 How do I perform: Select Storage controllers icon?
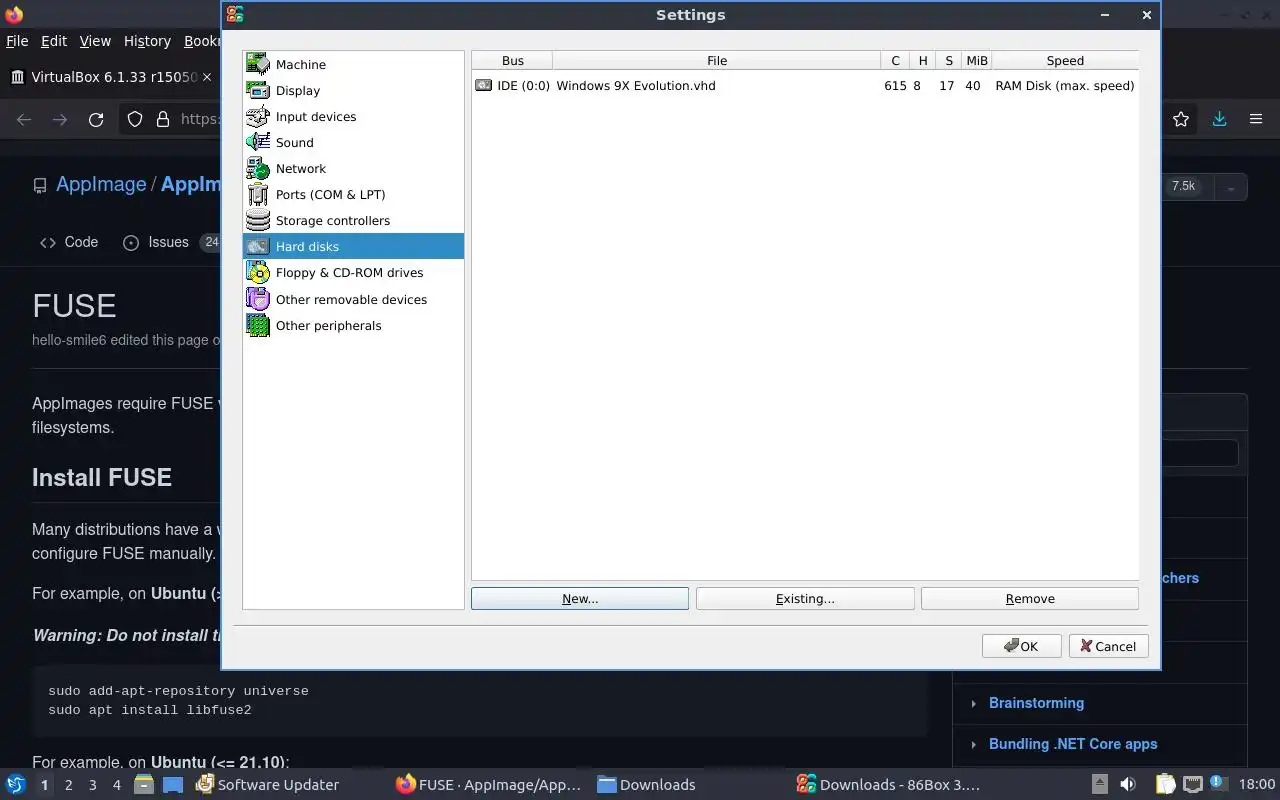[x=258, y=220]
